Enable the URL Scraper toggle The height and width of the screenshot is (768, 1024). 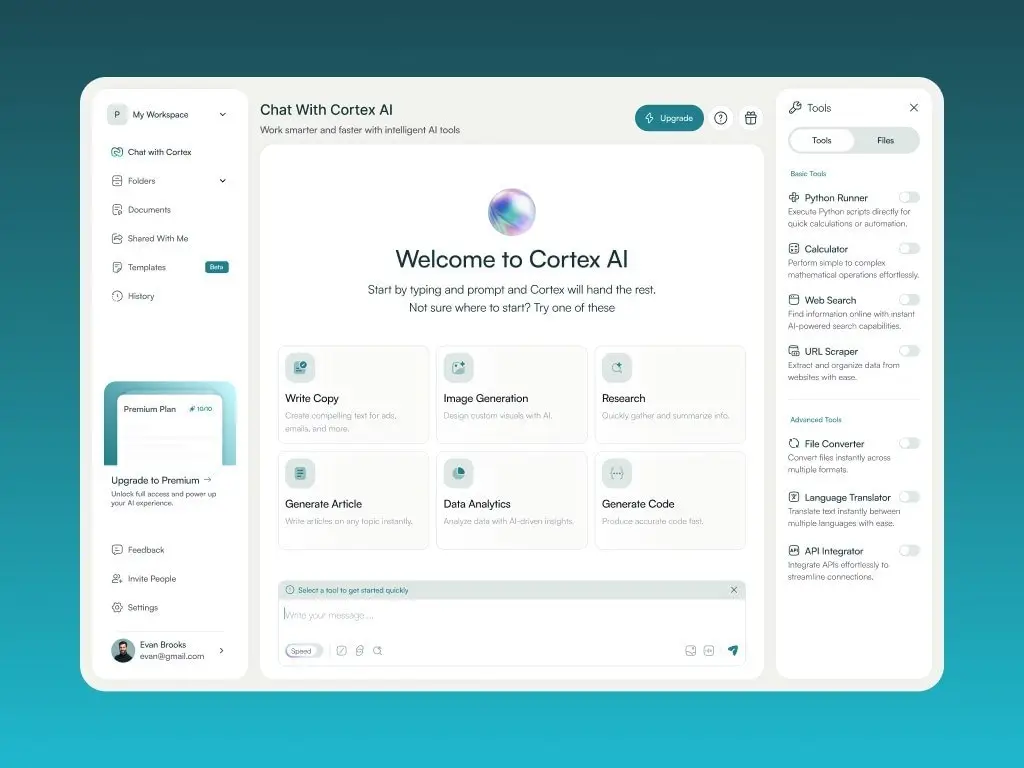click(x=909, y=351)
